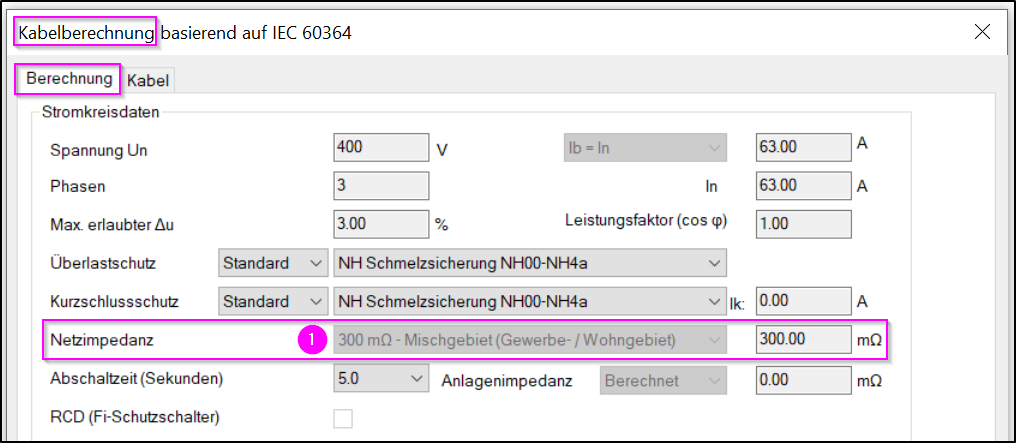The image size is (1016, 443).
Task: Click the Ik short-circuit current field
Action: click(x=803, y=302)
